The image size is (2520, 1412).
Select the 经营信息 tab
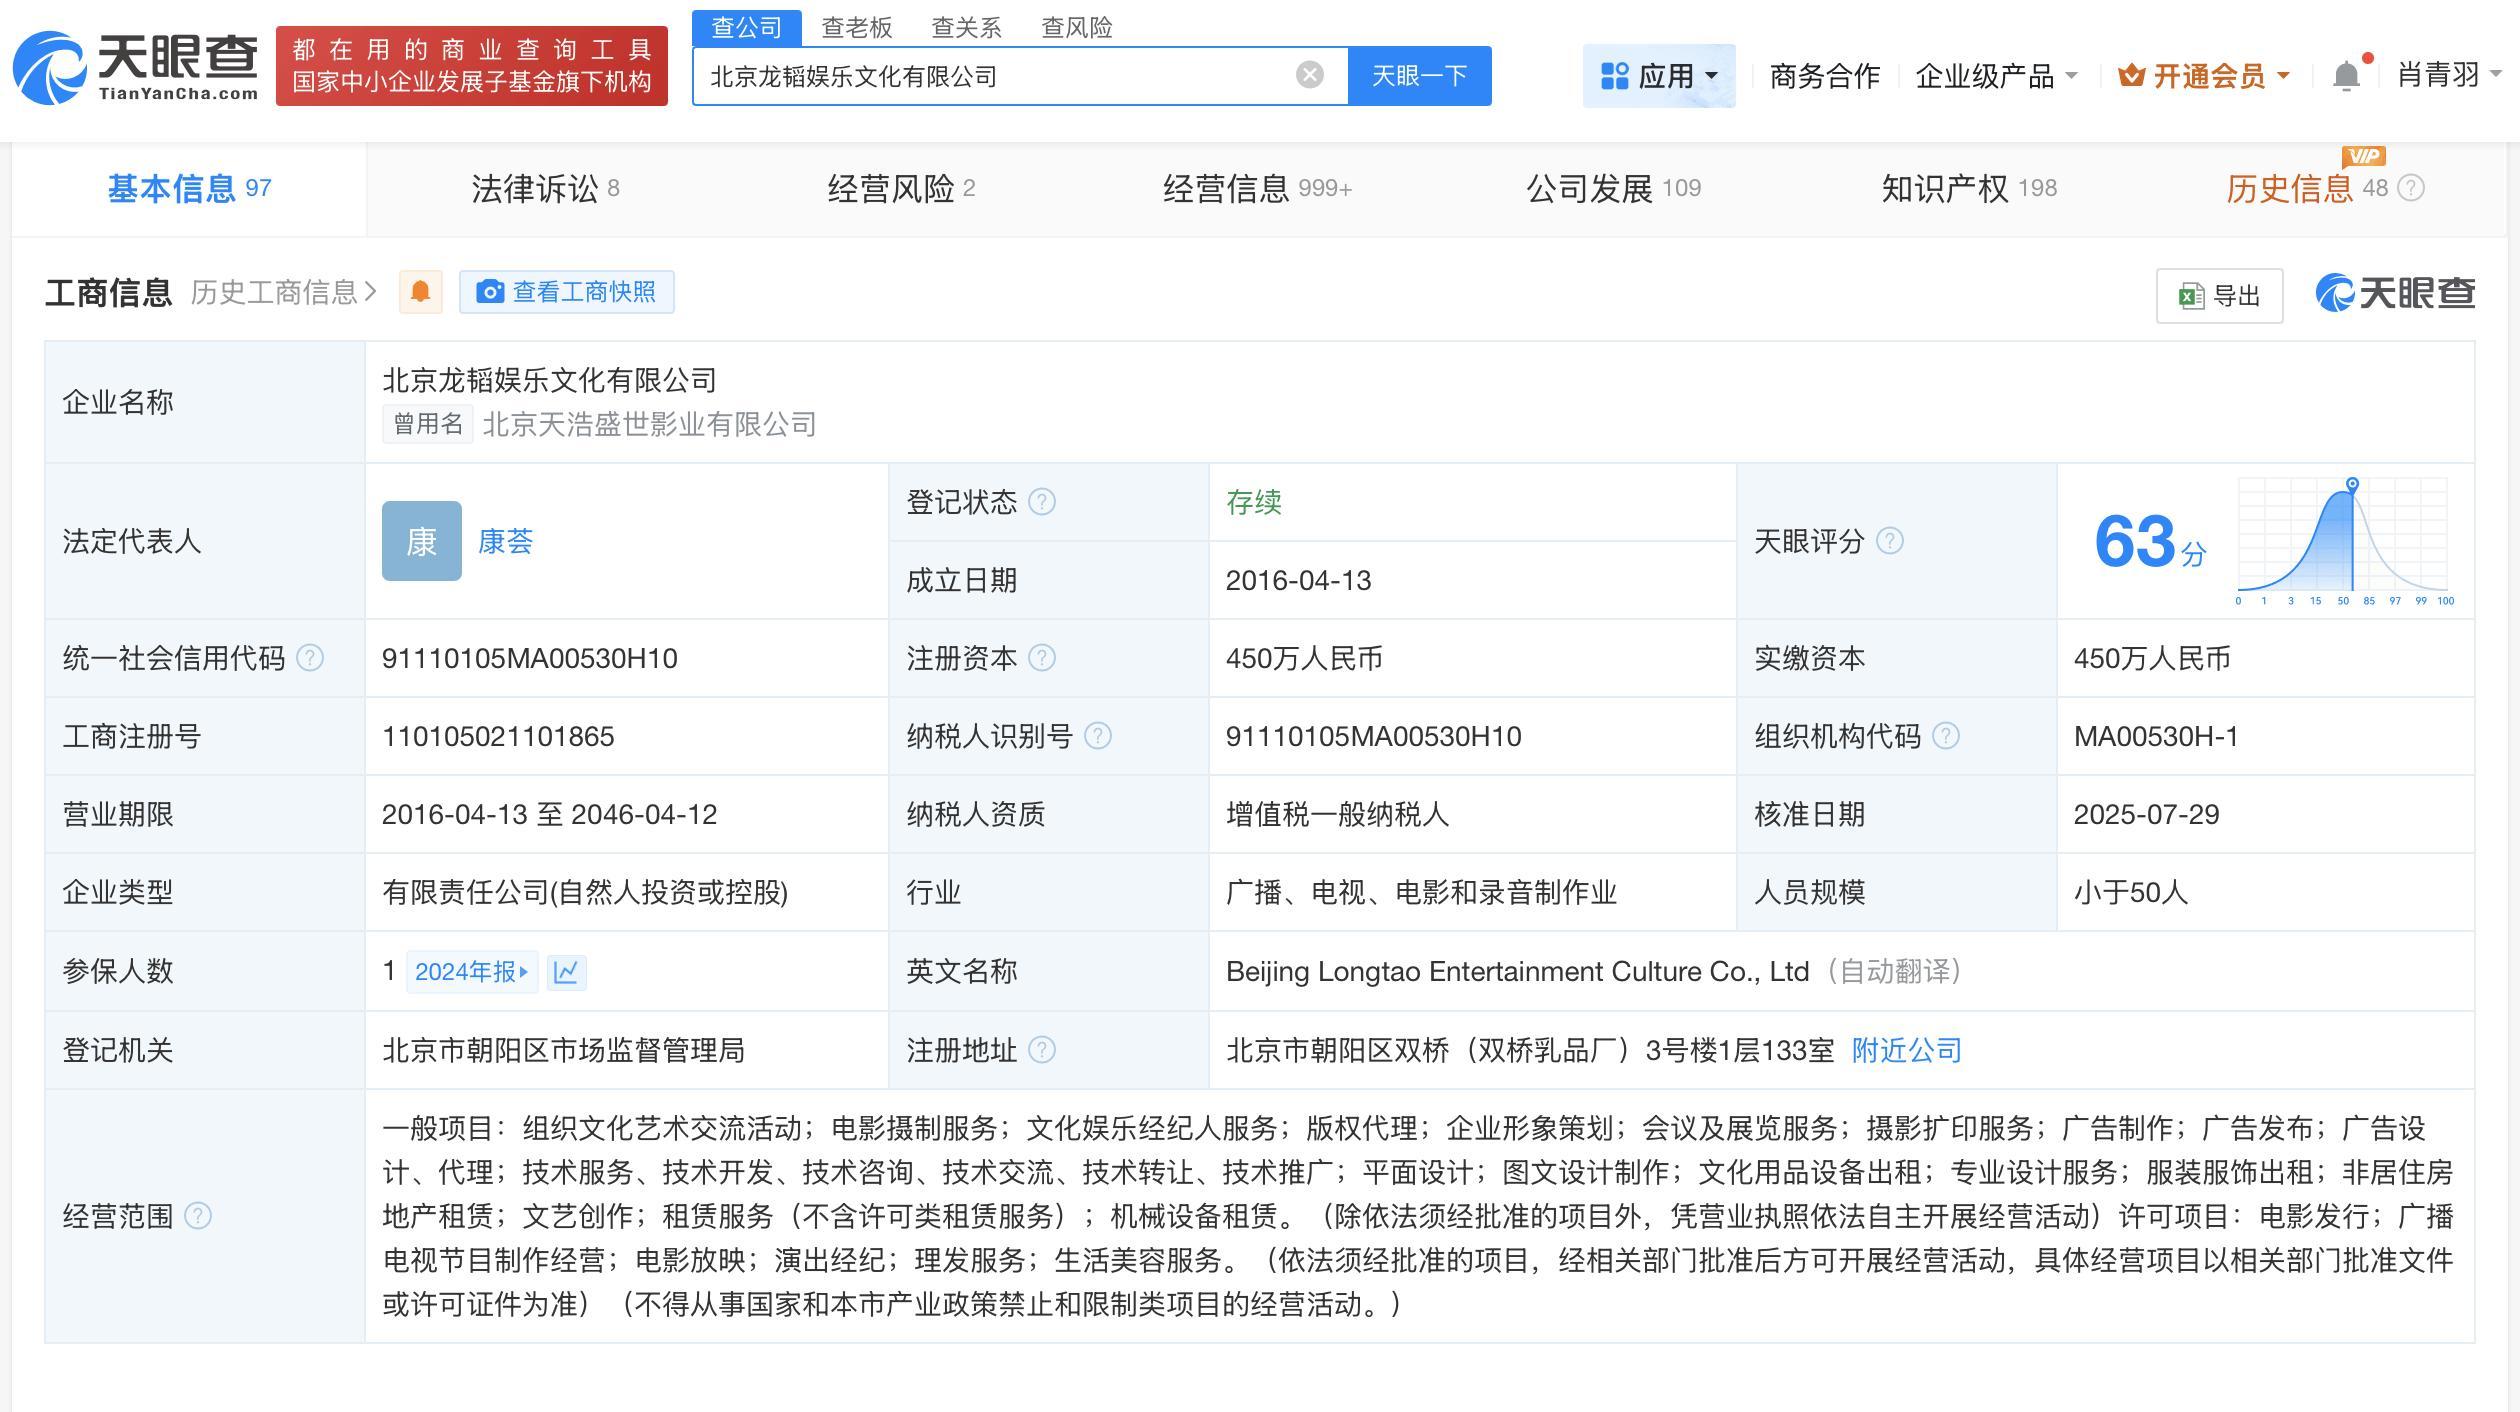pos(1257,188)
